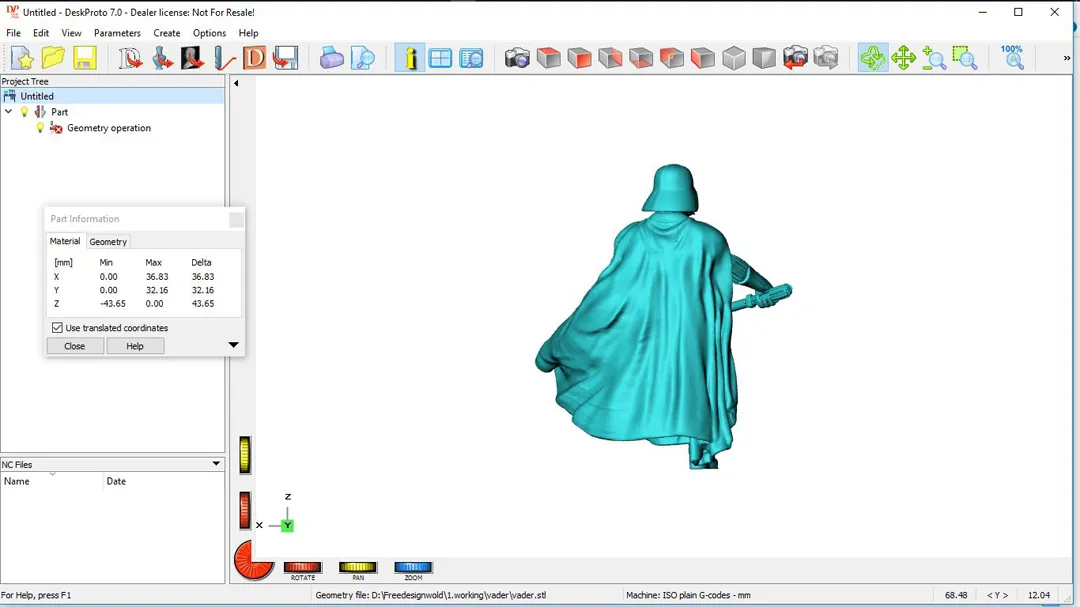Open a project with the yellow folder icon
The image size is (1080, 607).
[x=53, y=58]
